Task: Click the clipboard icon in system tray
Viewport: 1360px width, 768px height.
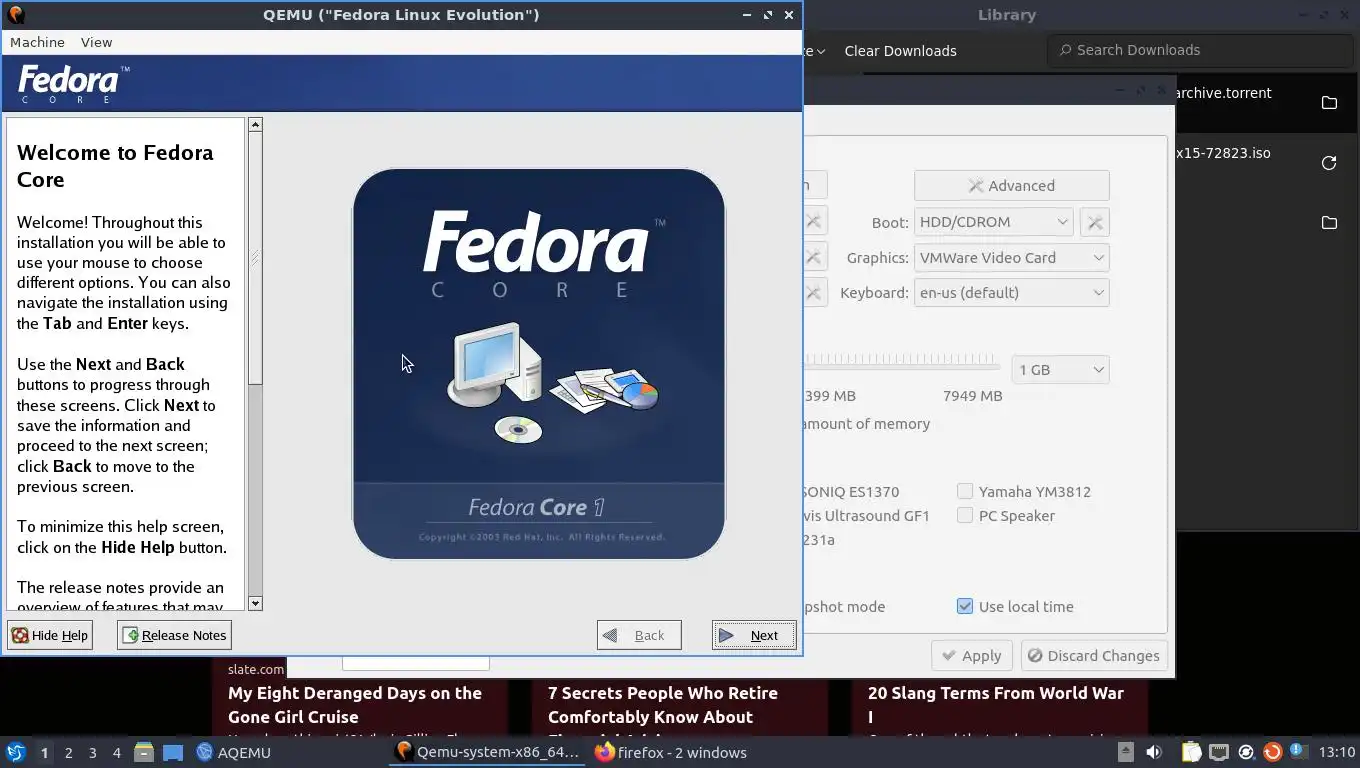Action: point(1191,752)
